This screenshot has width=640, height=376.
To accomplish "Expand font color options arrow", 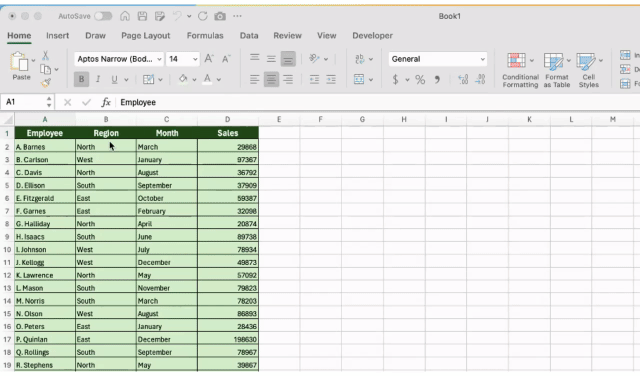I will pyautogui.click(x=219, y=80).
